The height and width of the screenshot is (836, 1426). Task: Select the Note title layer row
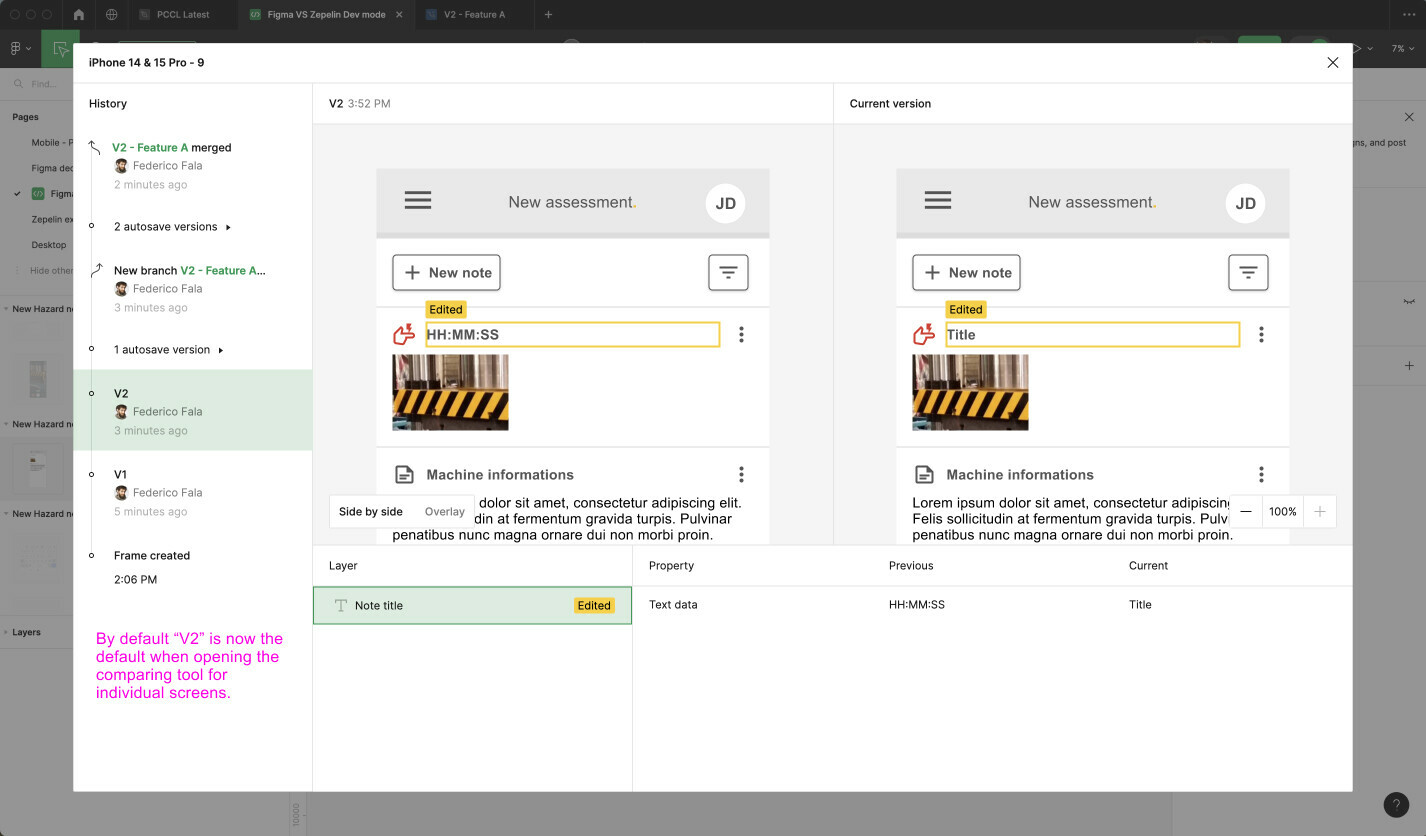click(472, 605)
